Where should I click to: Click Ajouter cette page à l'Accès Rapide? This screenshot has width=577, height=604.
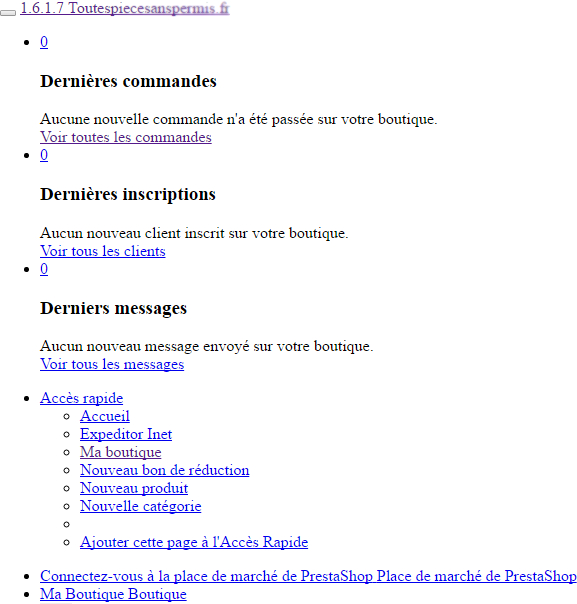click(x=194, y=542)
